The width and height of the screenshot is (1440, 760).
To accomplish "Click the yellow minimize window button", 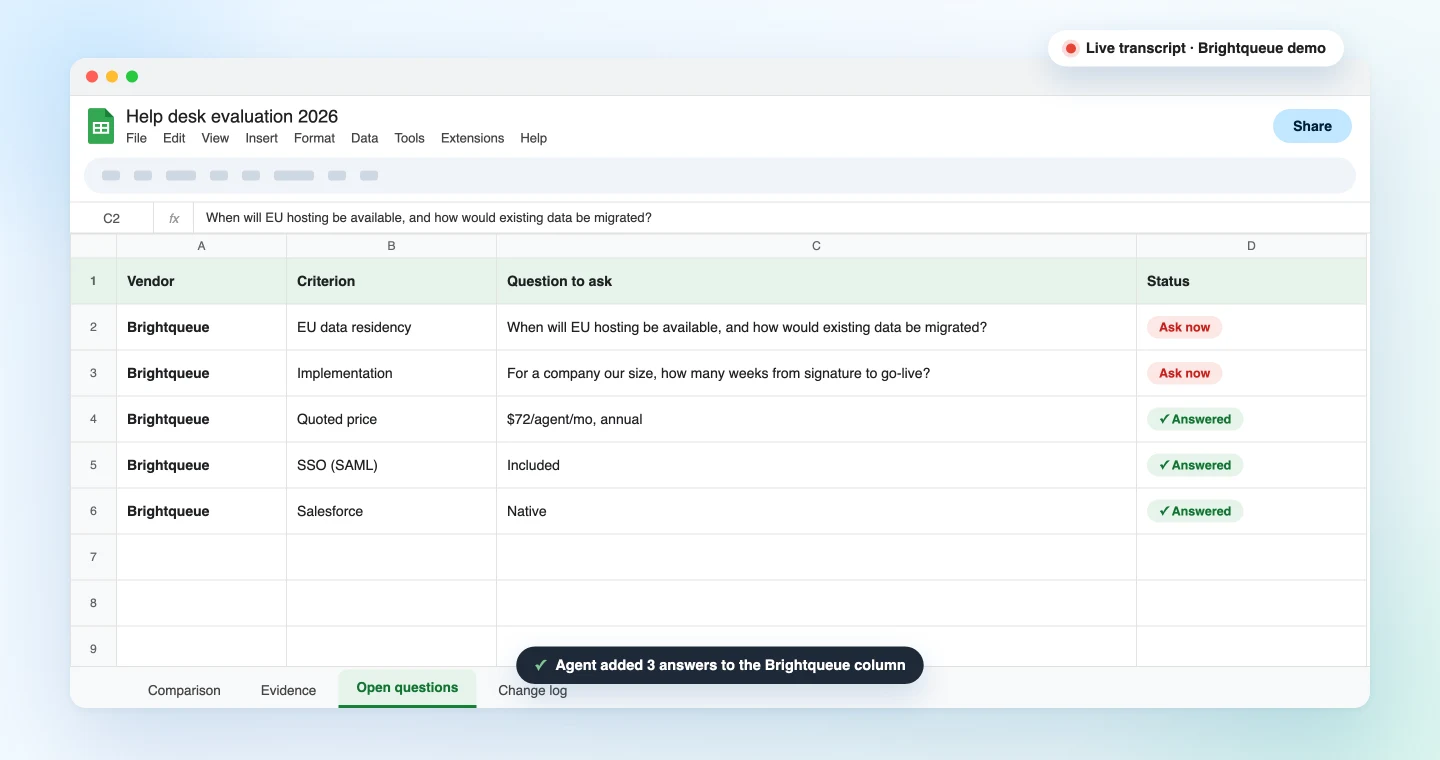I will 112,77.
